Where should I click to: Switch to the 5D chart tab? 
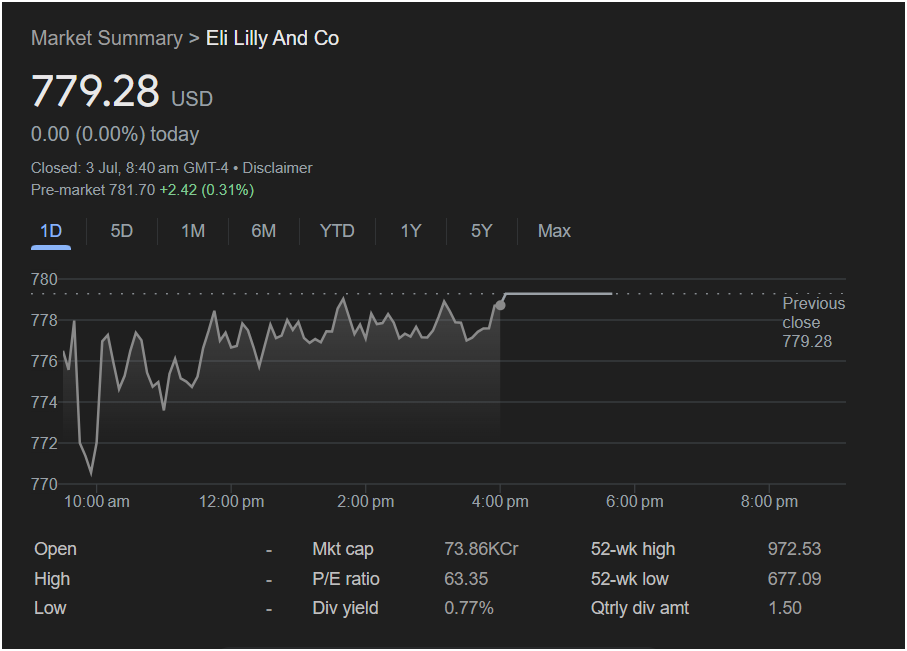[x=121, y=231]
